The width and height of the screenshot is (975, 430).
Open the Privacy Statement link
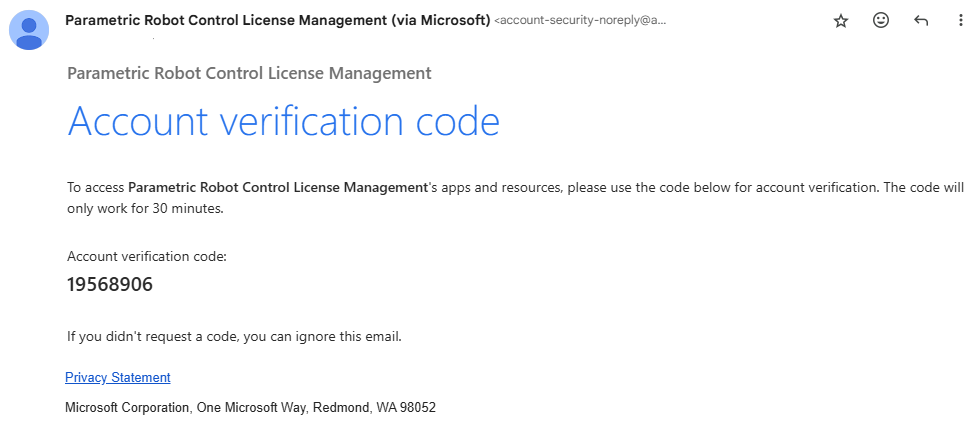(118, 377)
